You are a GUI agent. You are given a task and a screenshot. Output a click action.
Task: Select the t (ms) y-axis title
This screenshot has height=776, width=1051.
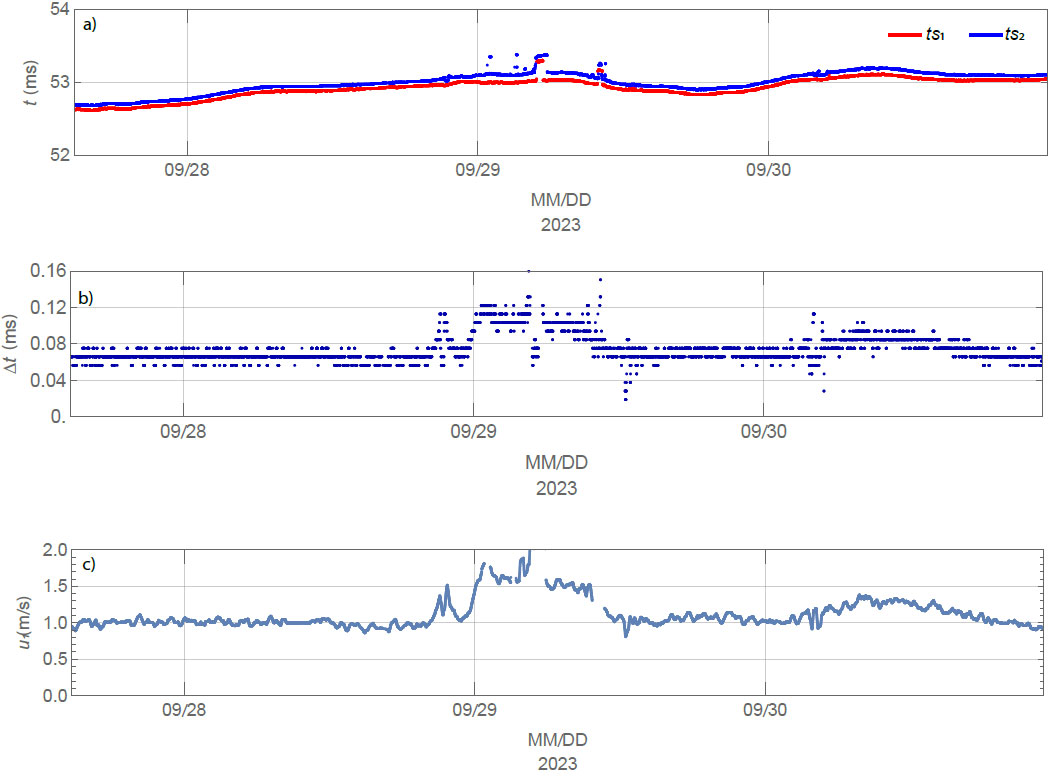tap(28, 82)
